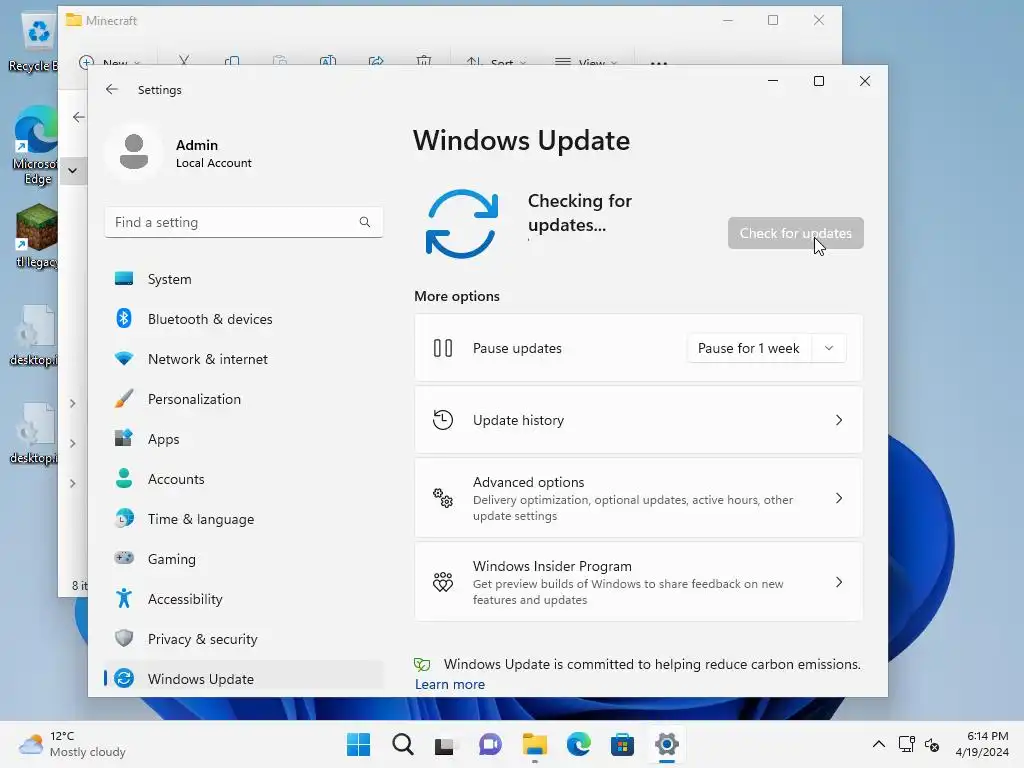This screenshot has width=1024, height=768.
Task: Click New button in Minecraft Explorer window
Action: pyautogui.click(x=109, y=63)
